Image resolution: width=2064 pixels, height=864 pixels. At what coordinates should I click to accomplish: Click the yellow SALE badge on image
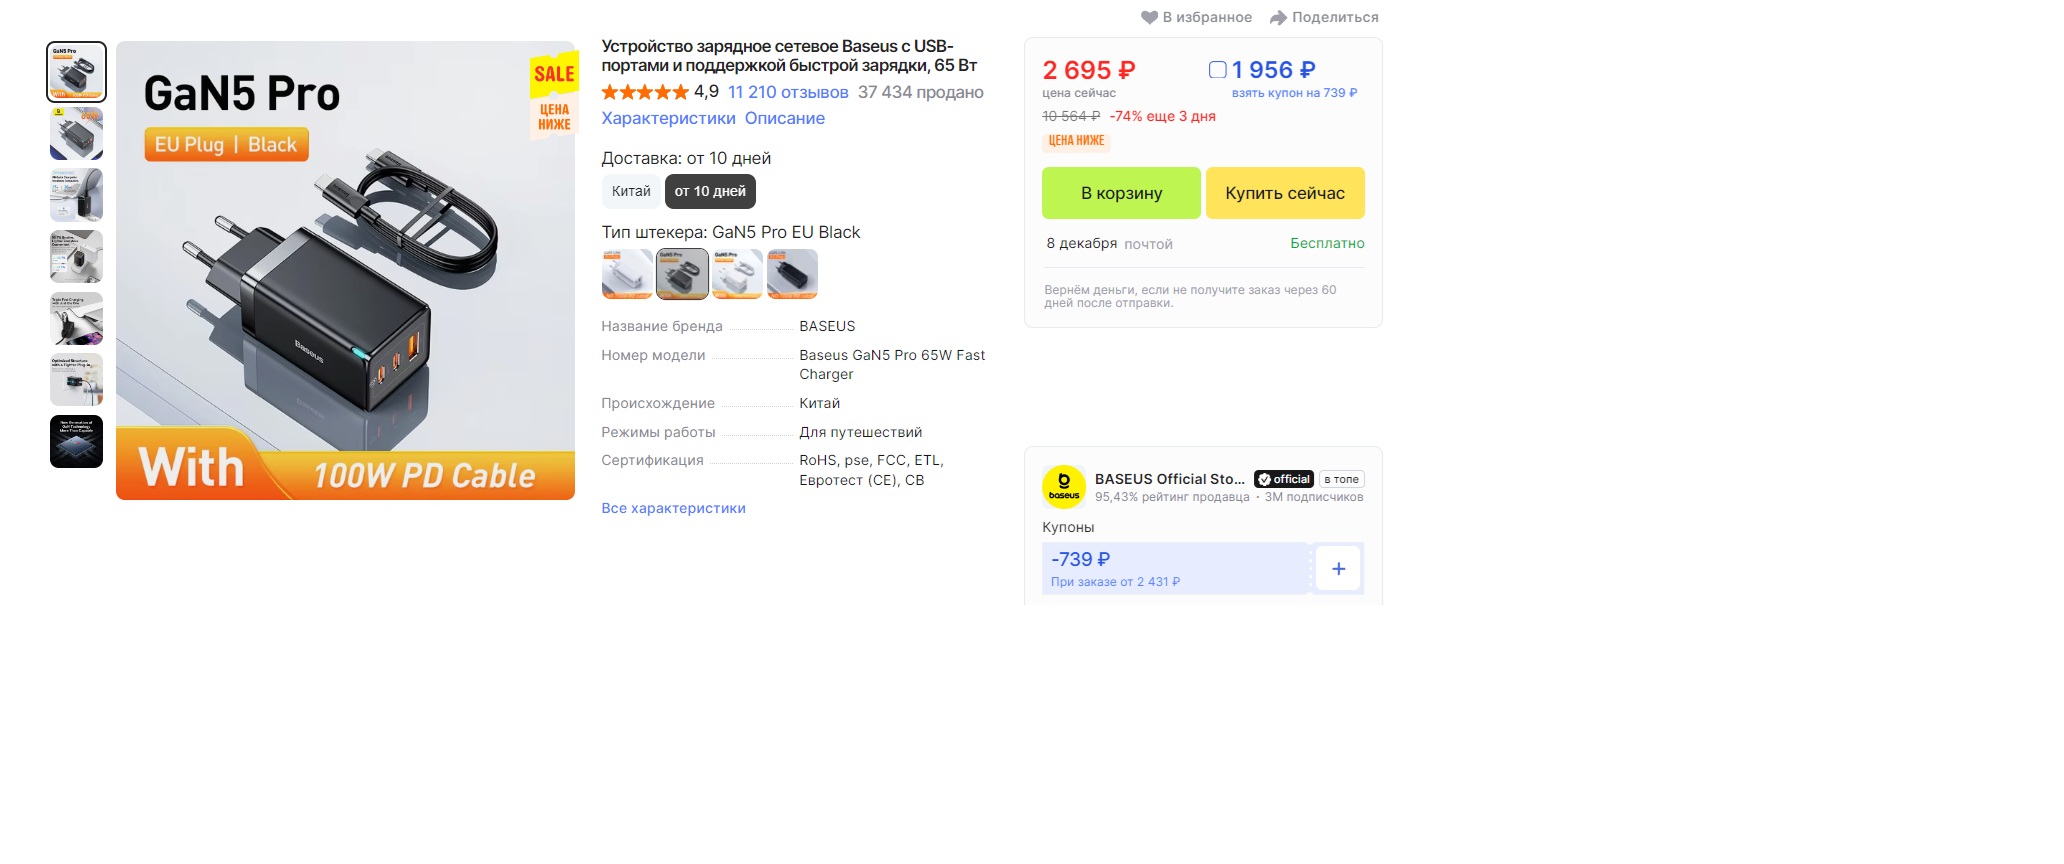pos(554,74)
